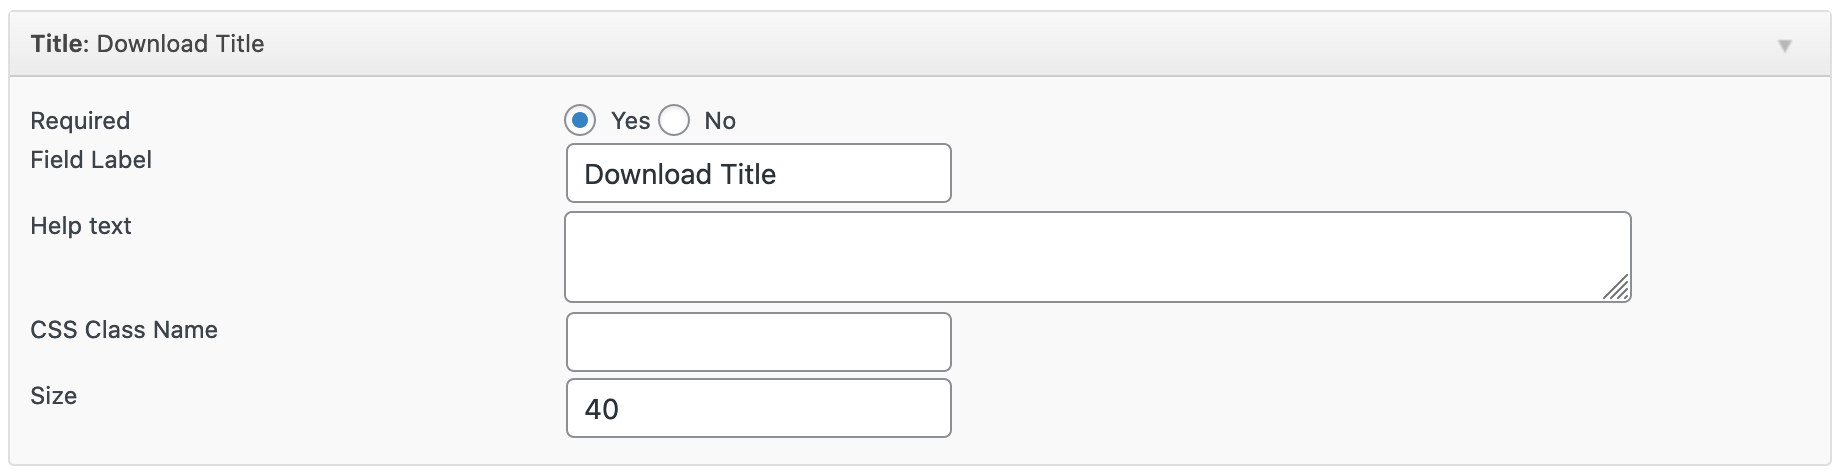Focus the Help text textarea
This screenshot has height=473, width=1840.
(x=1097, y=257)
